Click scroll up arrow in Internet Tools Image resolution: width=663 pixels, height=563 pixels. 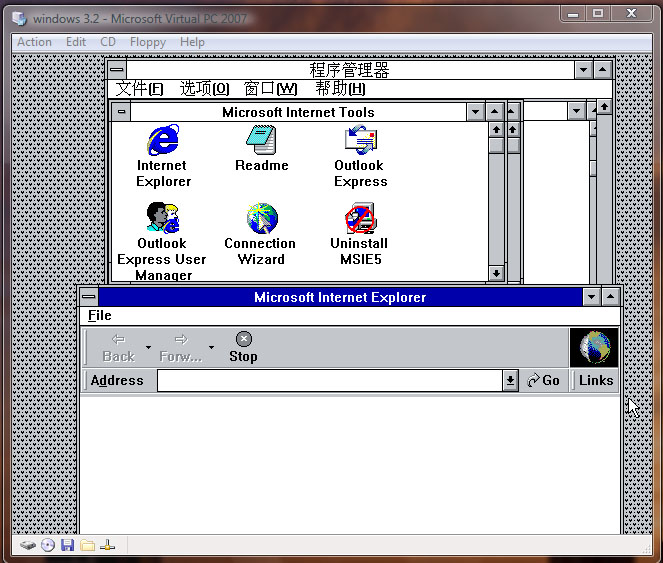click(x=496, y=129)
